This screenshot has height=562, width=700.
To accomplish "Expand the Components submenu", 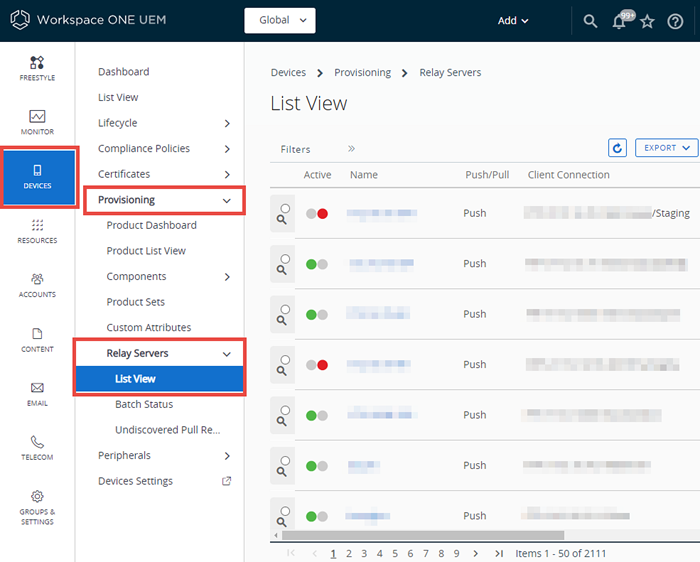I will click(227, 277).
